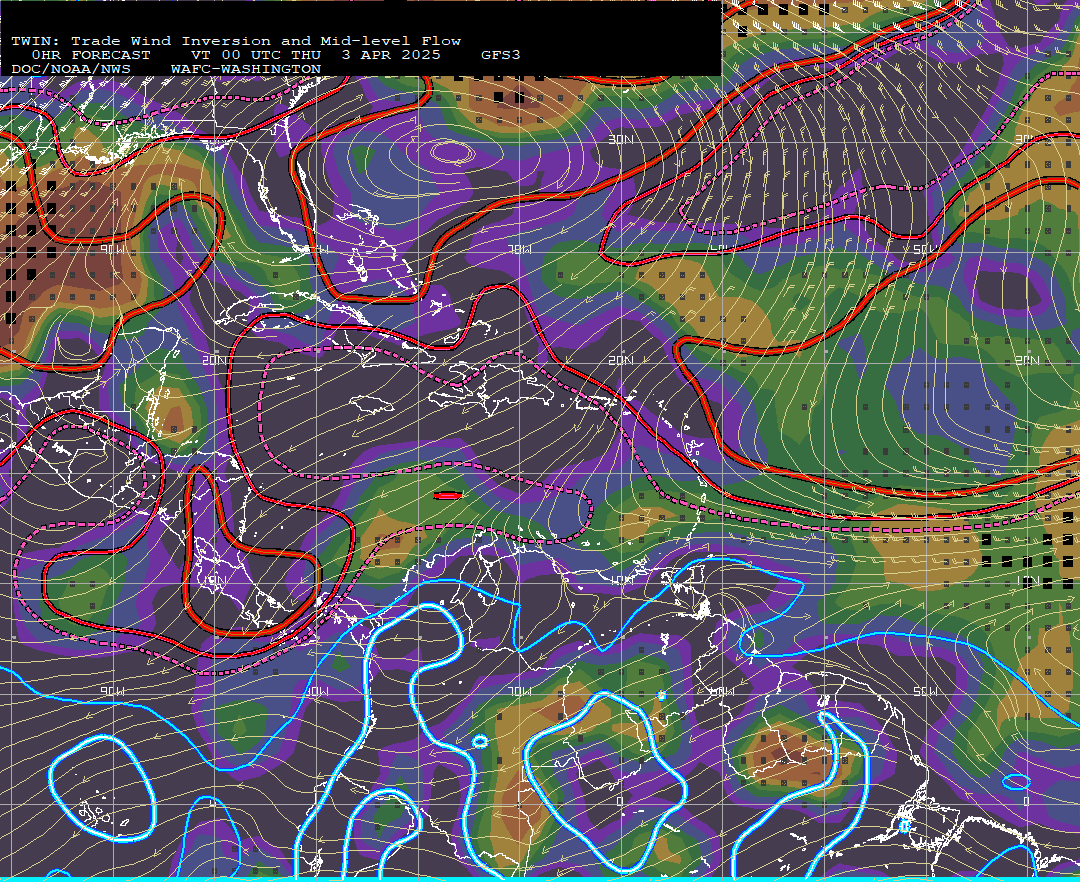Click the tiny cyan ring contour over Colombia

(480, 742)
